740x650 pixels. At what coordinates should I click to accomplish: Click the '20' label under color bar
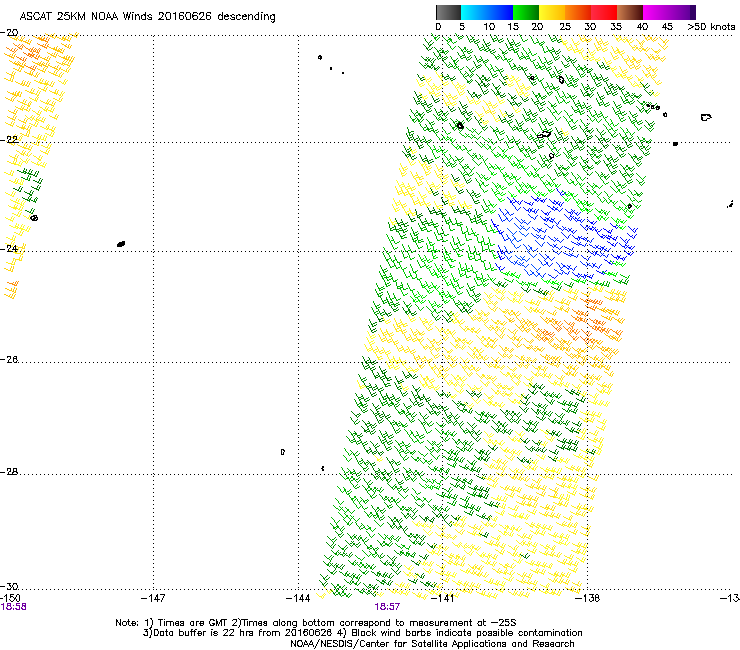pyautogui.click(x=537, y=27)
